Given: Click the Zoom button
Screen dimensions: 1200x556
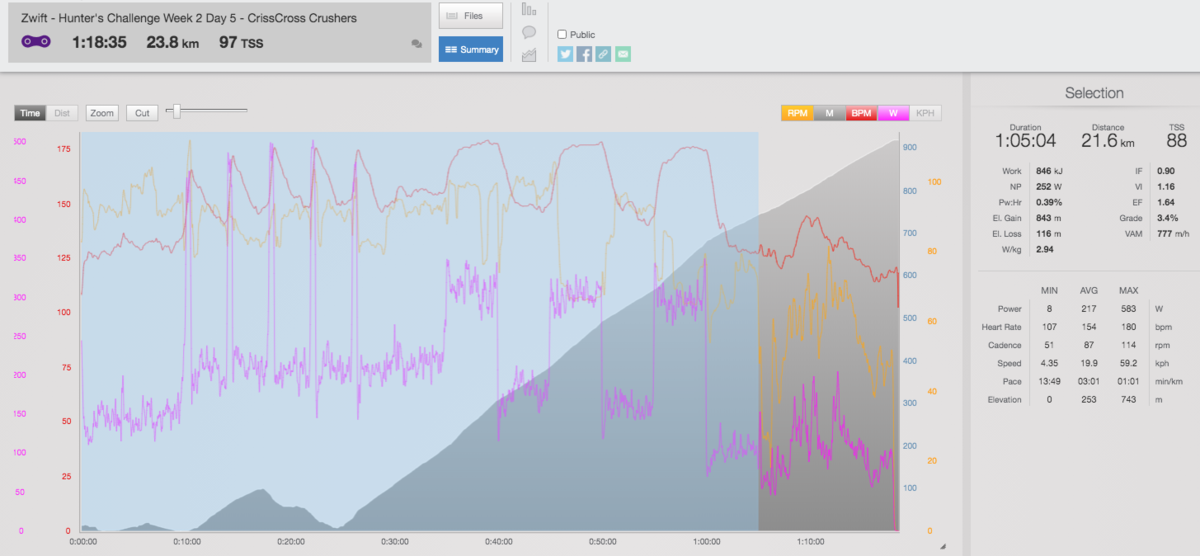Looking at the screenshot, I should coord(102,113).
